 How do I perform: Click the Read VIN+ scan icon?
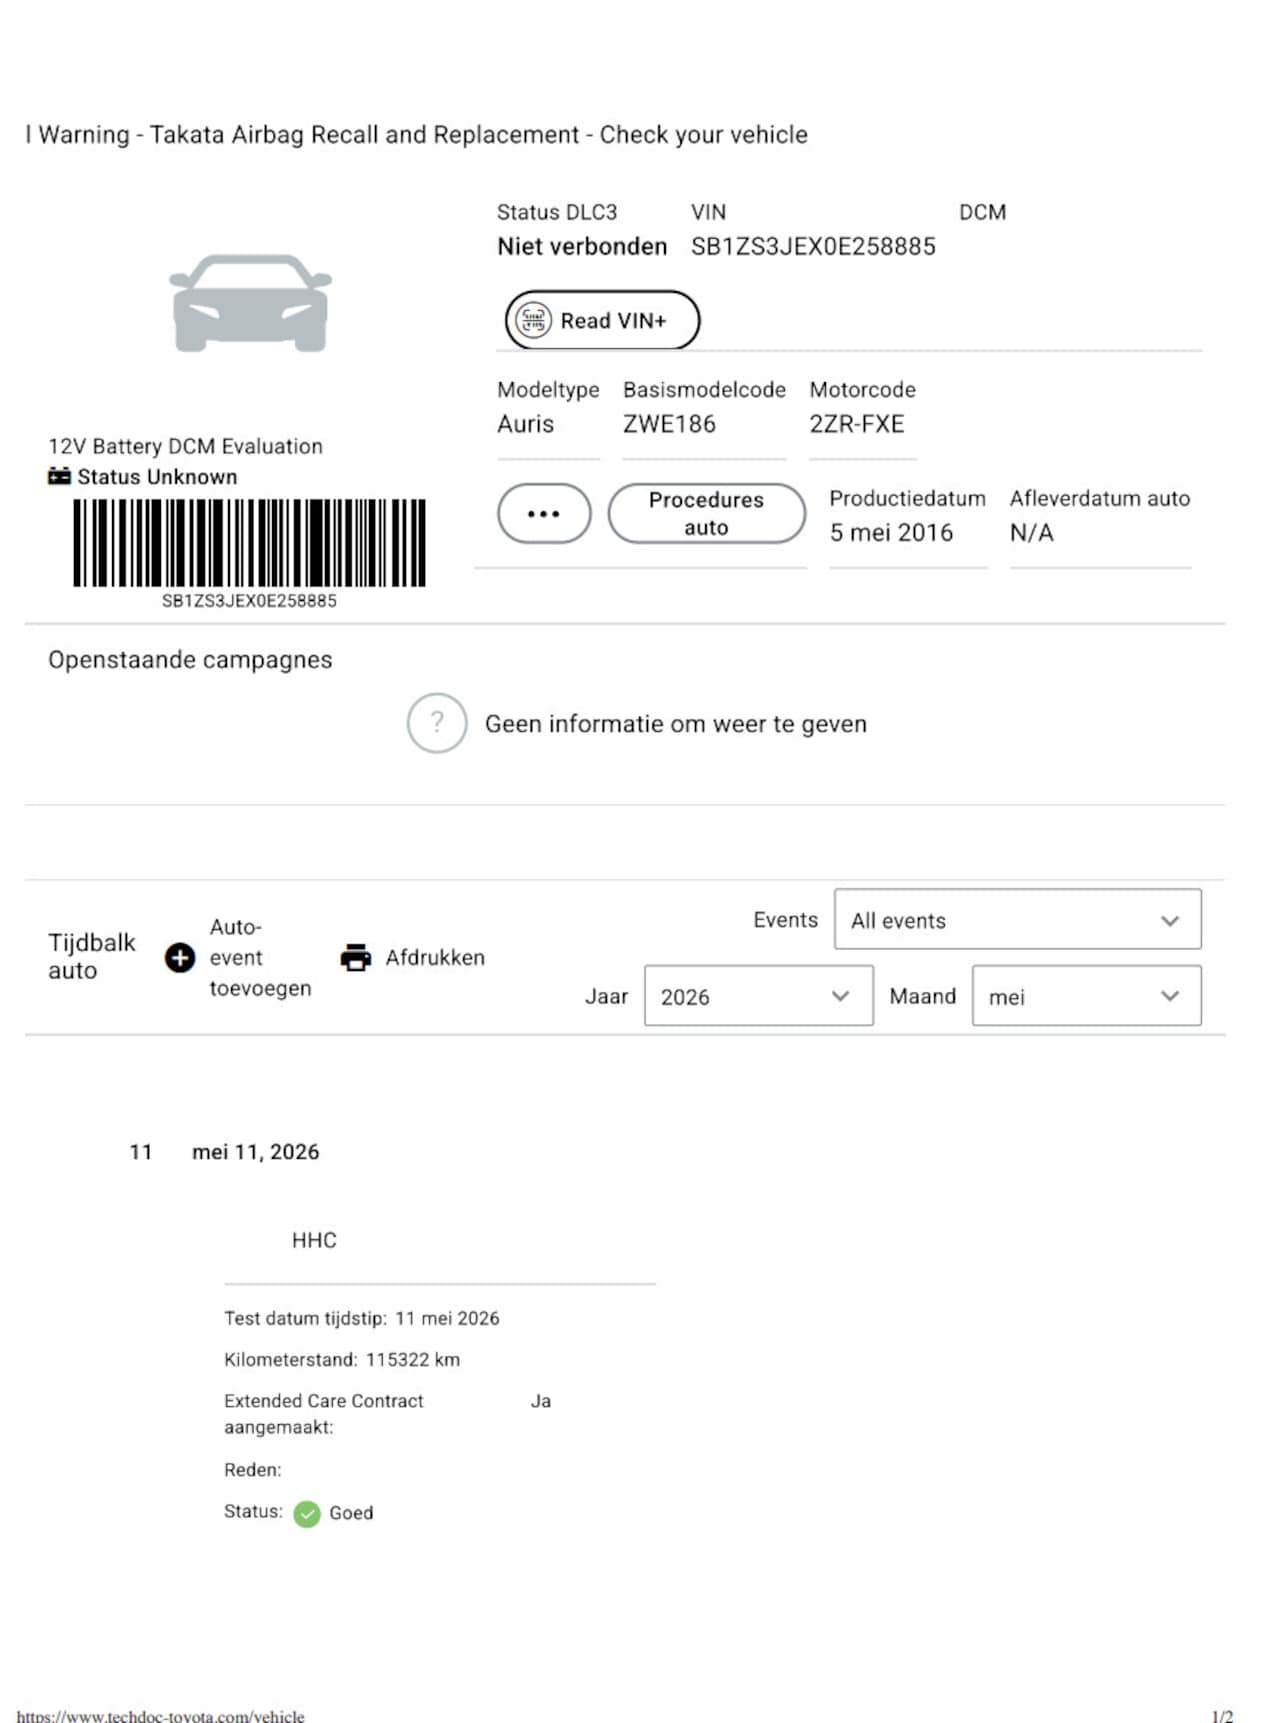(x=533, y=320)
